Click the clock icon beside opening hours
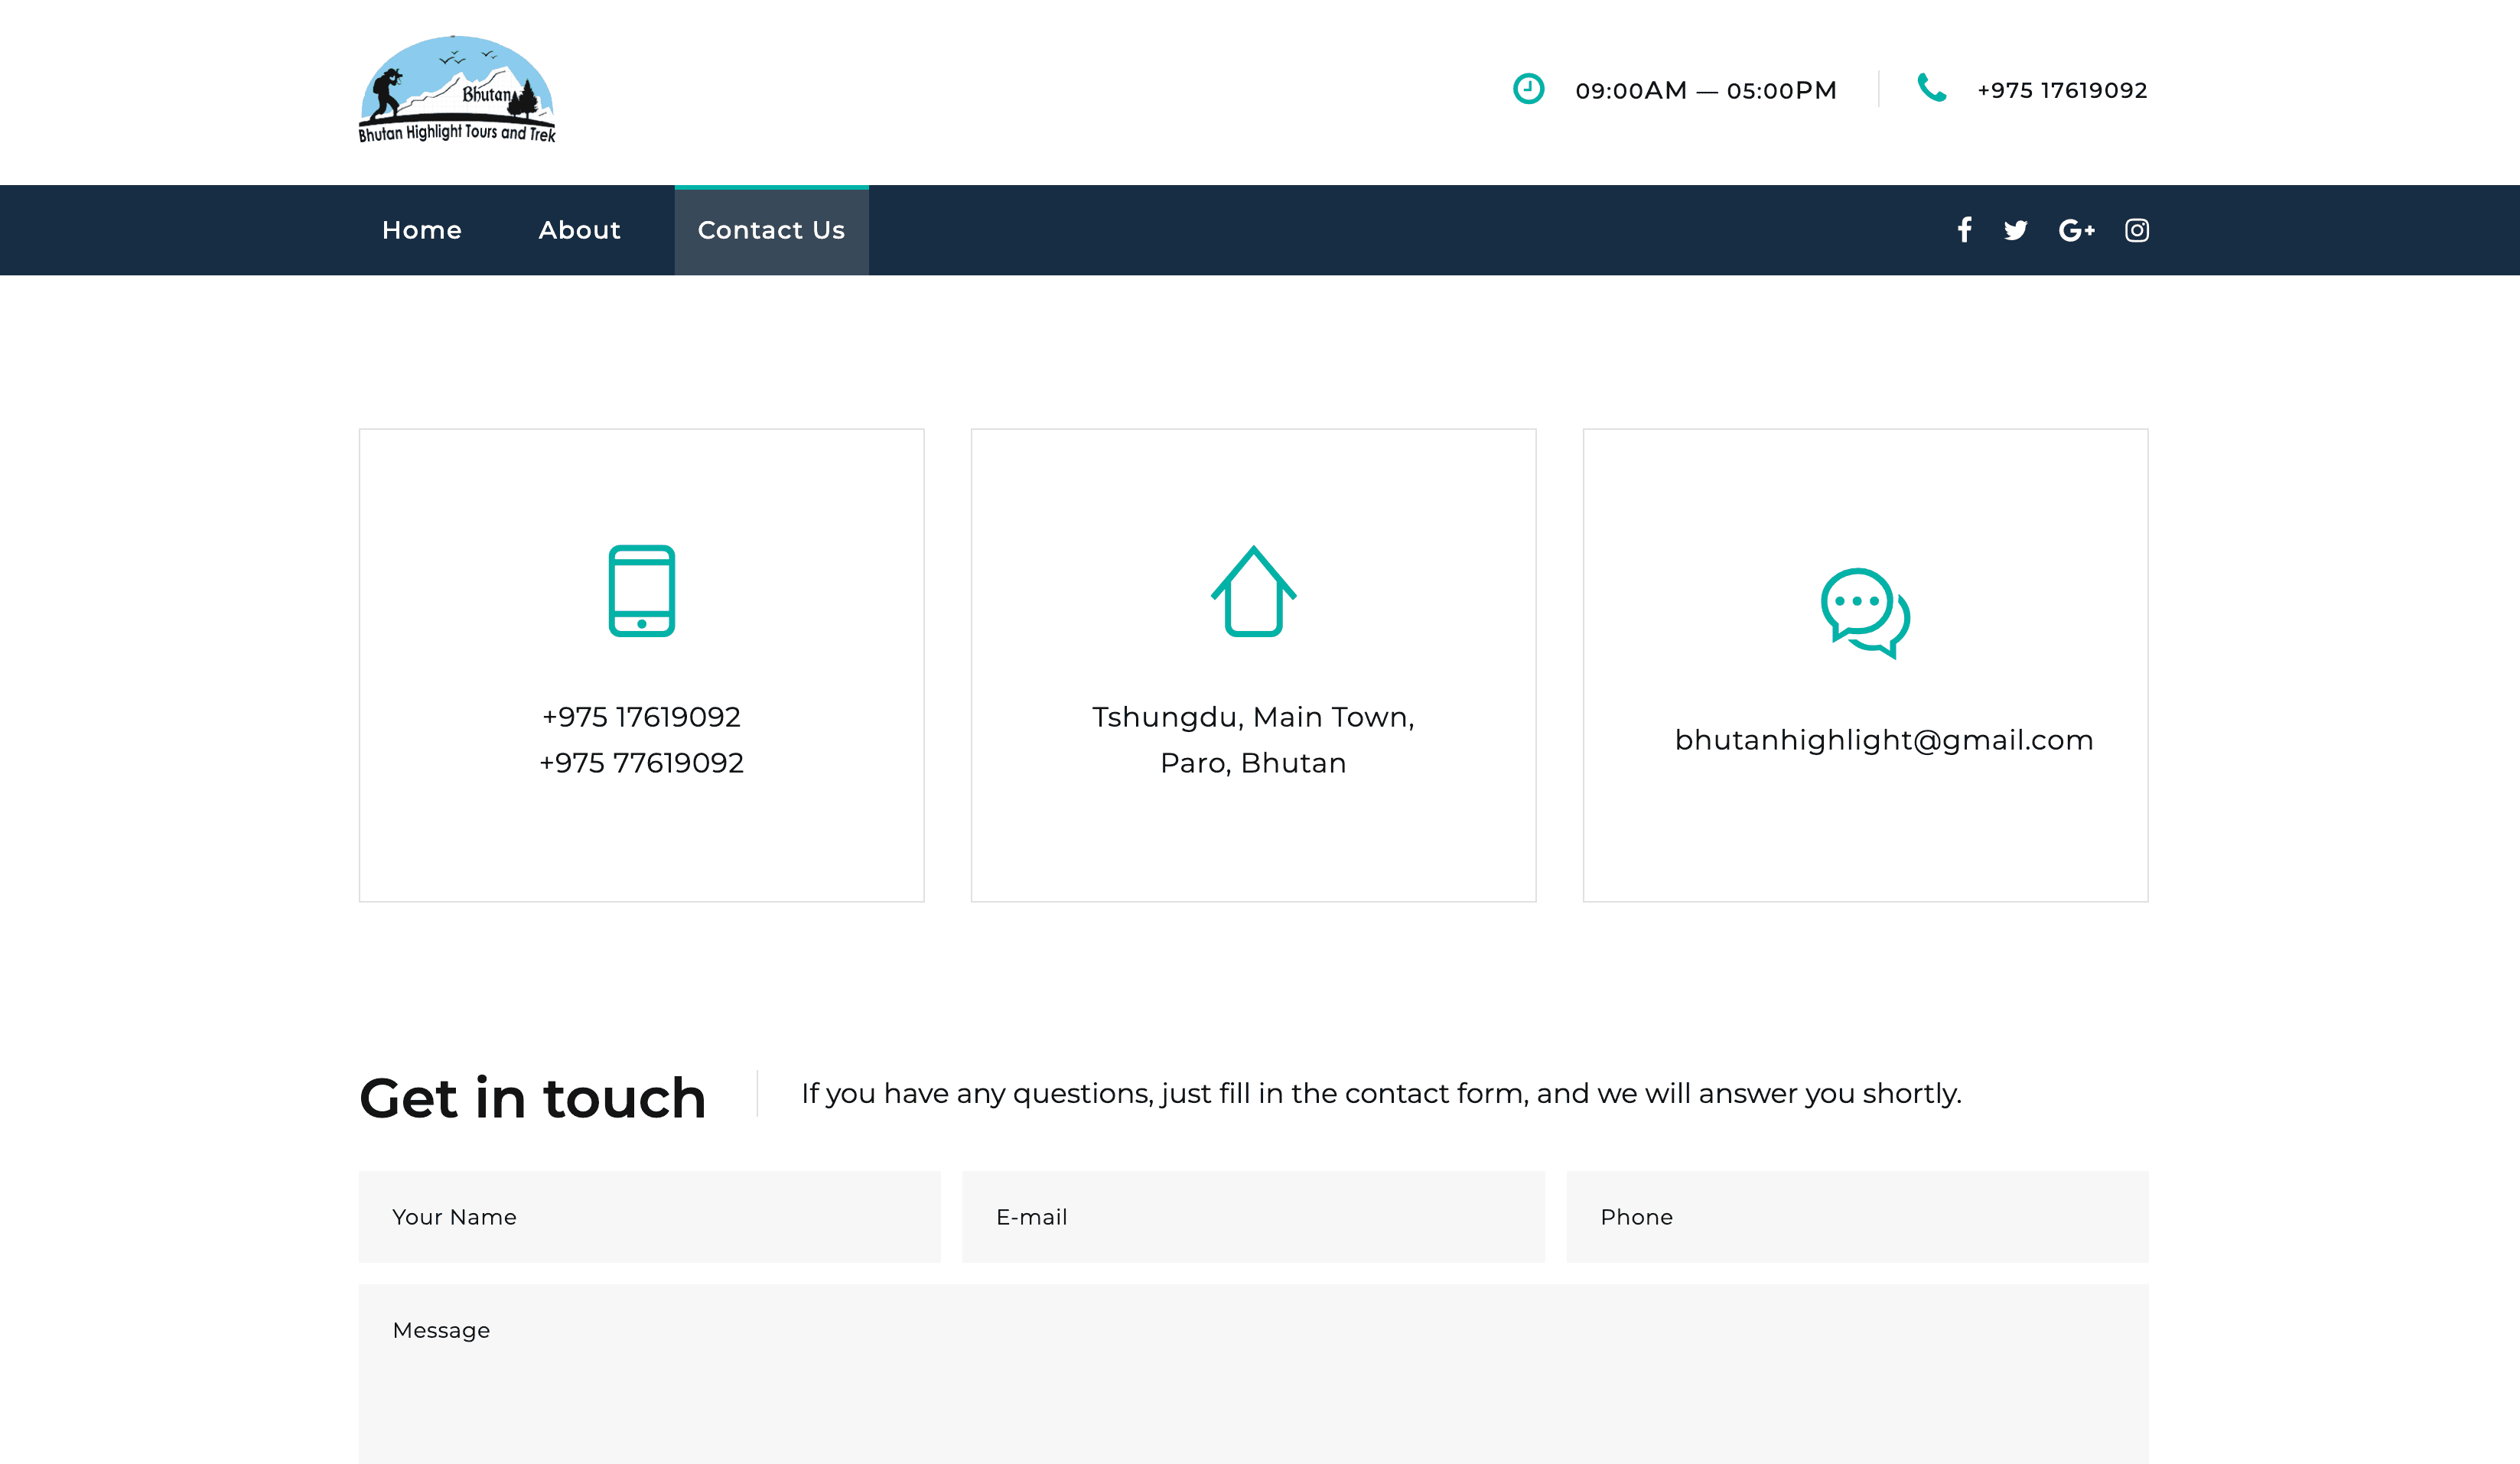2520x1464 pixels. pyautogui.click(x=1528, y=89)
